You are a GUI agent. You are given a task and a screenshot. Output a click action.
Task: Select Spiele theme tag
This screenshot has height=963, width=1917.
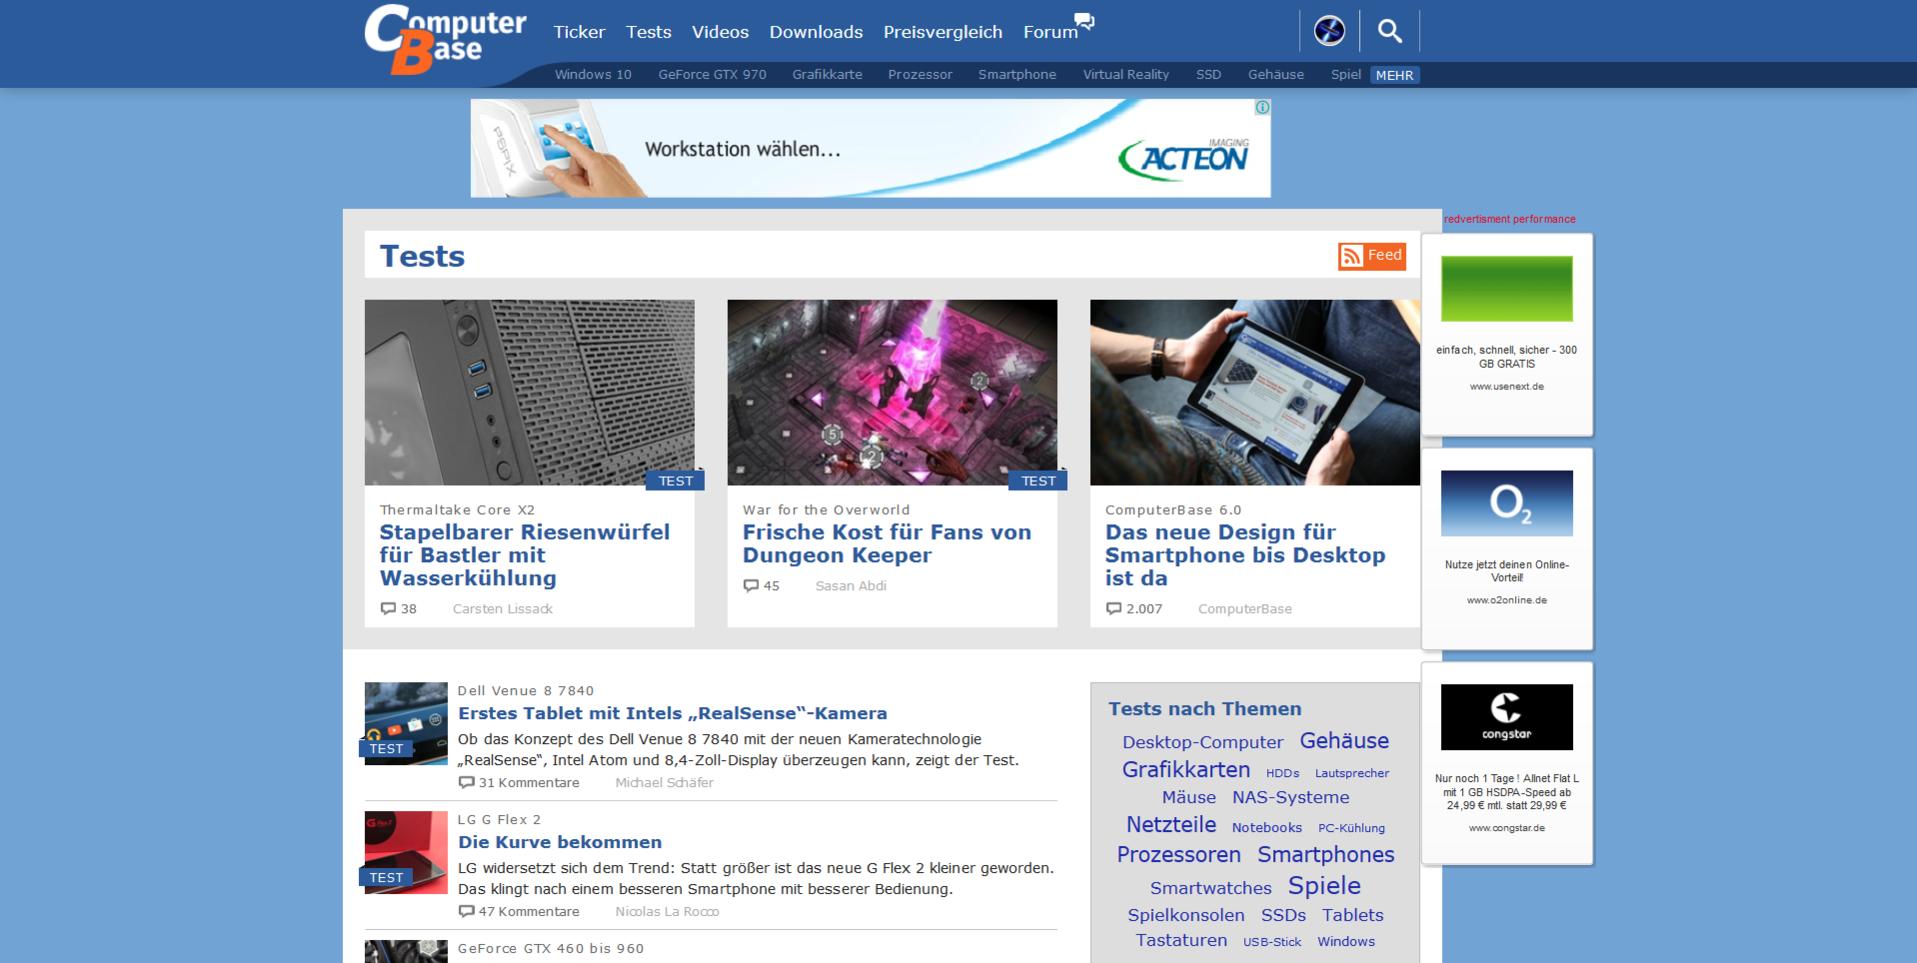[1324, 886]
